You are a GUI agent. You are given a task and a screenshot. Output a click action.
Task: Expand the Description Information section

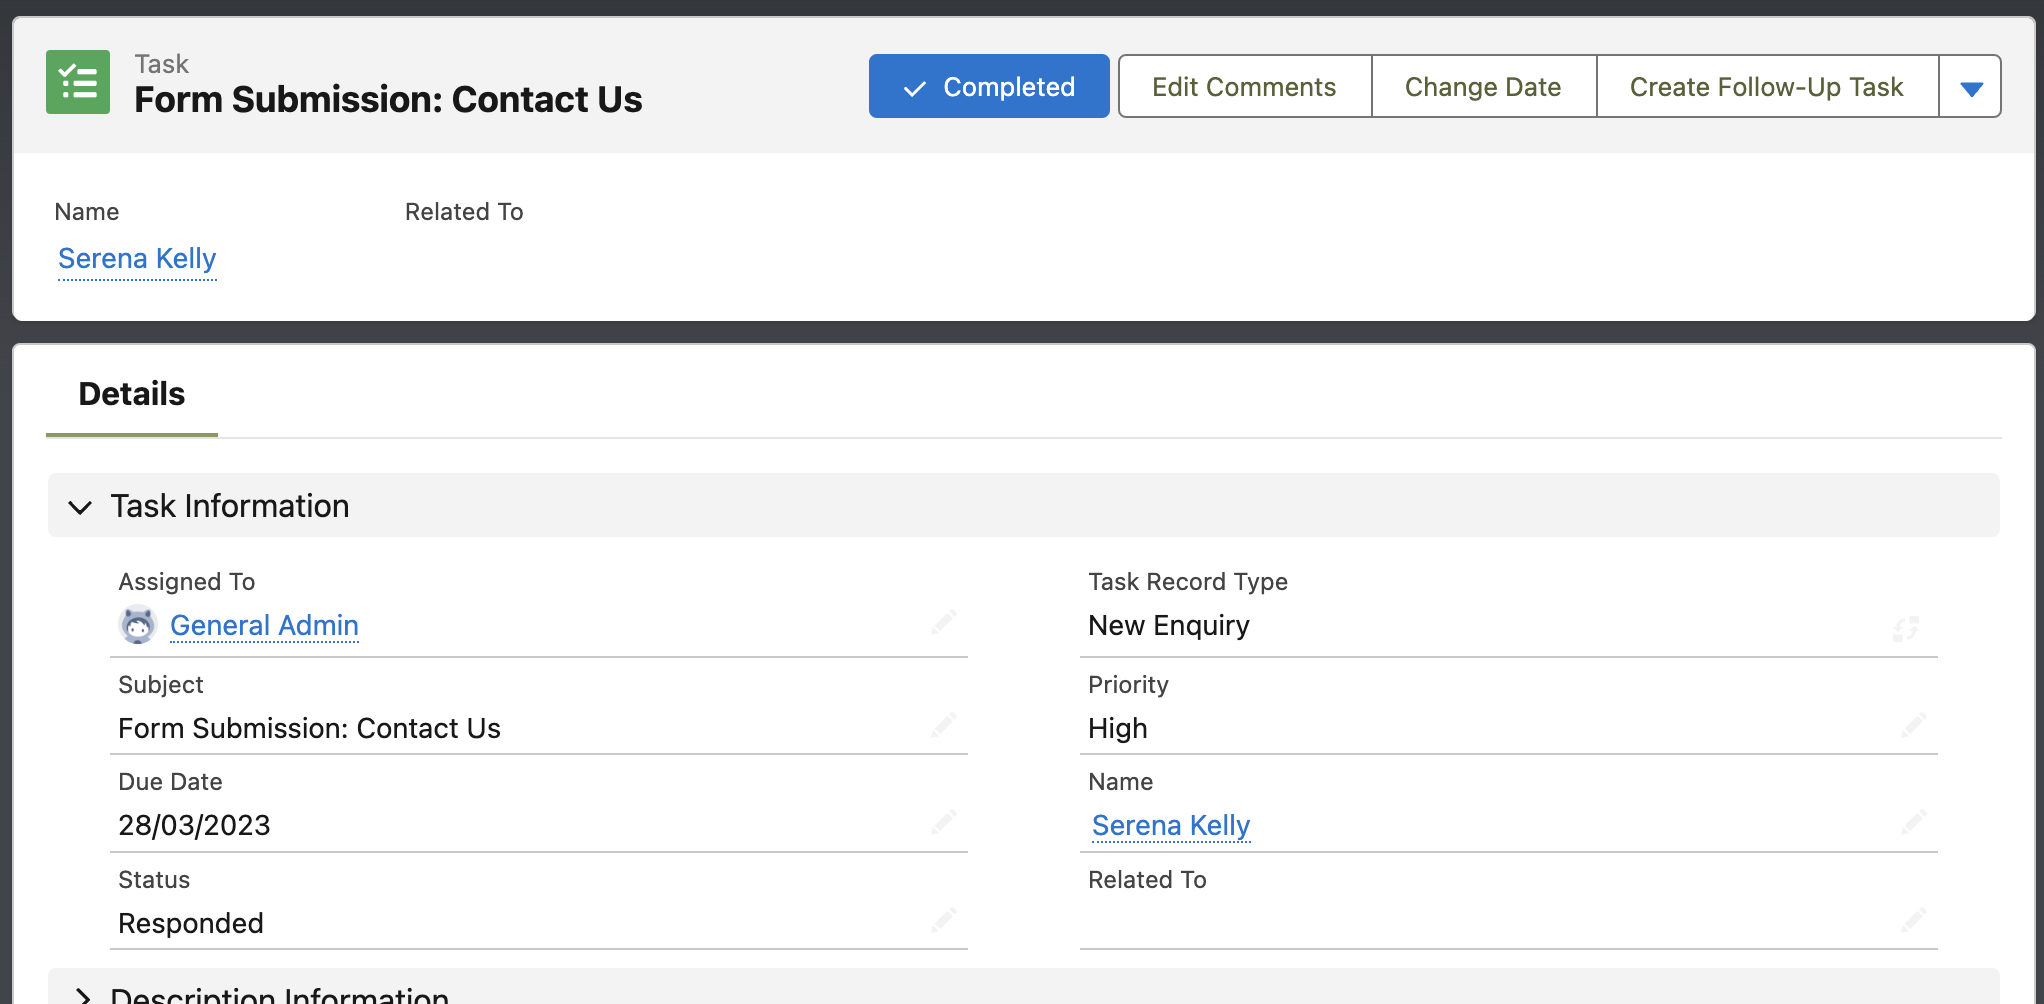click(x=84, y=994)
